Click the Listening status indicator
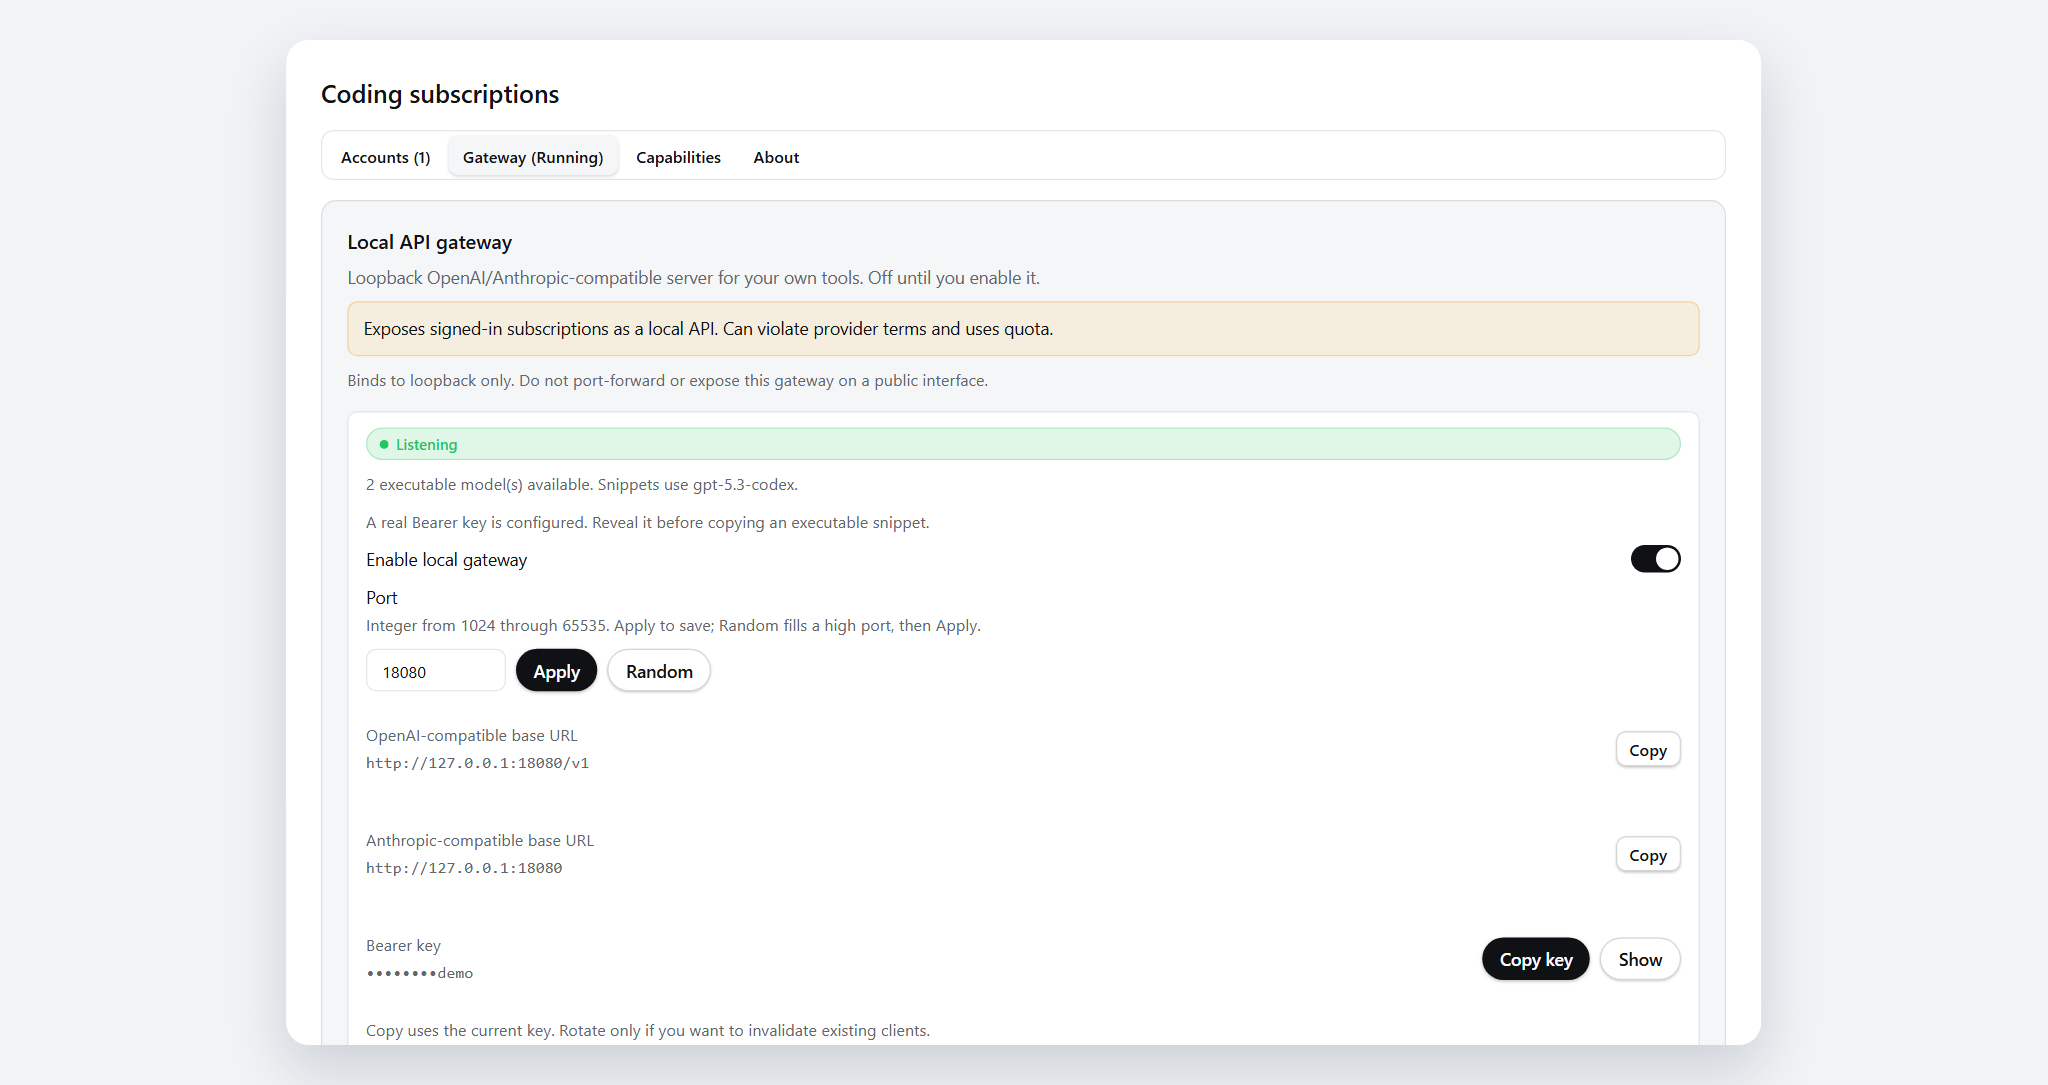Image resolution: width=2048 pixels, height=1085 pixels. tap(1023, 444)
